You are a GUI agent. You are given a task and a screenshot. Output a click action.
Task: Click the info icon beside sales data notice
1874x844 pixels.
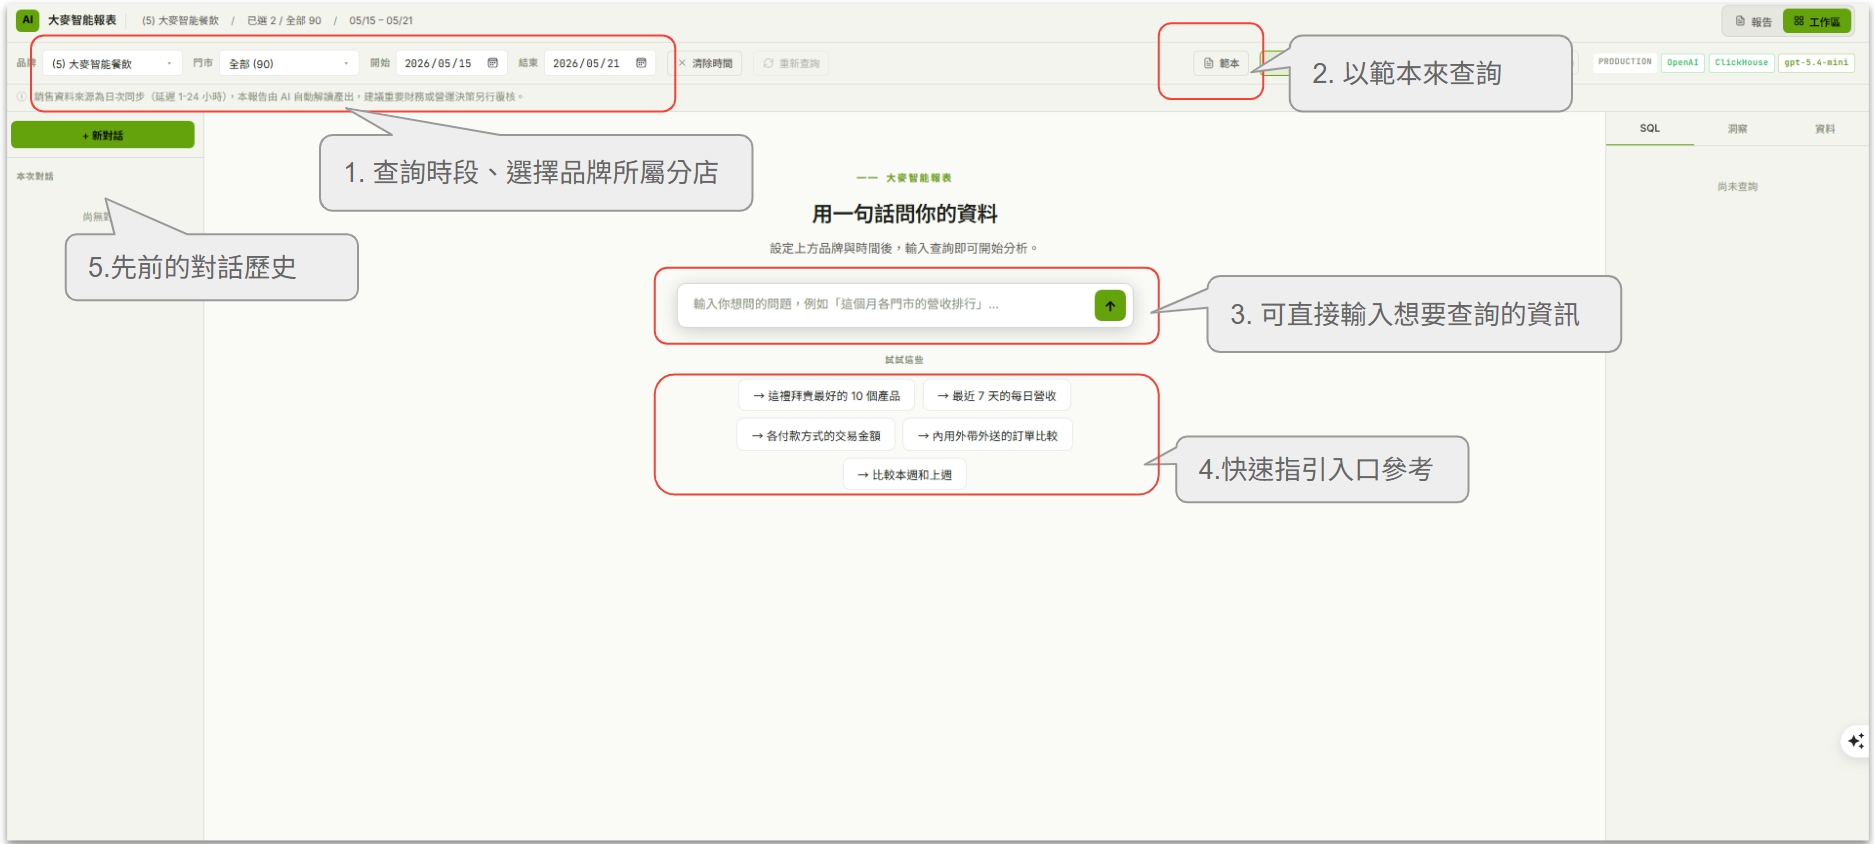coord(22,97)
